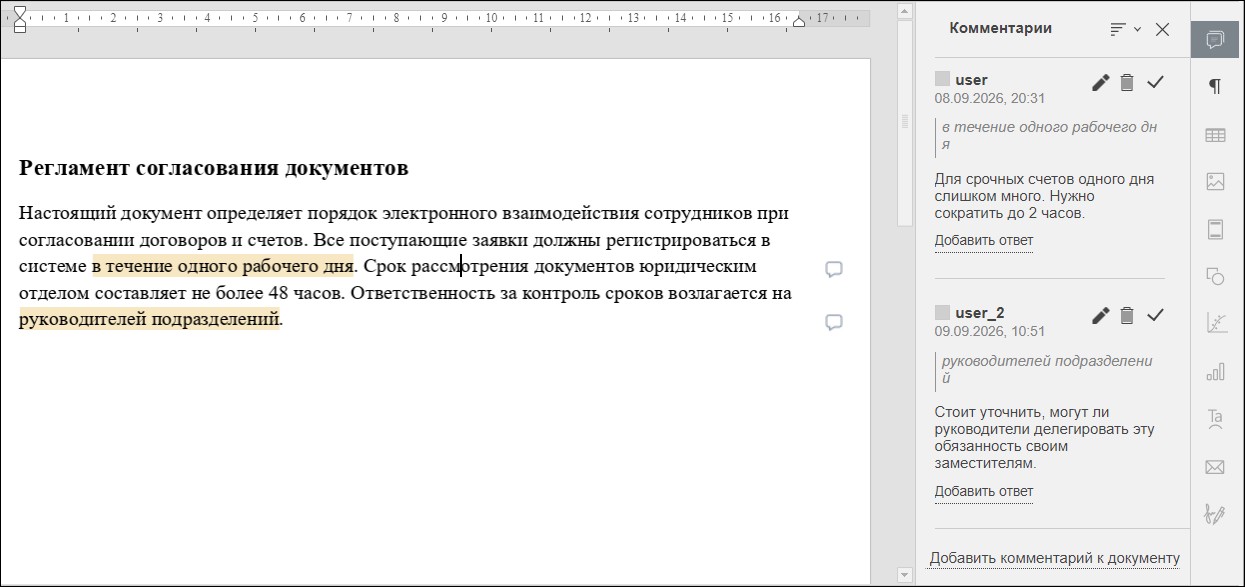
Task: Click the vertical scrollbar thumb
Action: (905, 122)
